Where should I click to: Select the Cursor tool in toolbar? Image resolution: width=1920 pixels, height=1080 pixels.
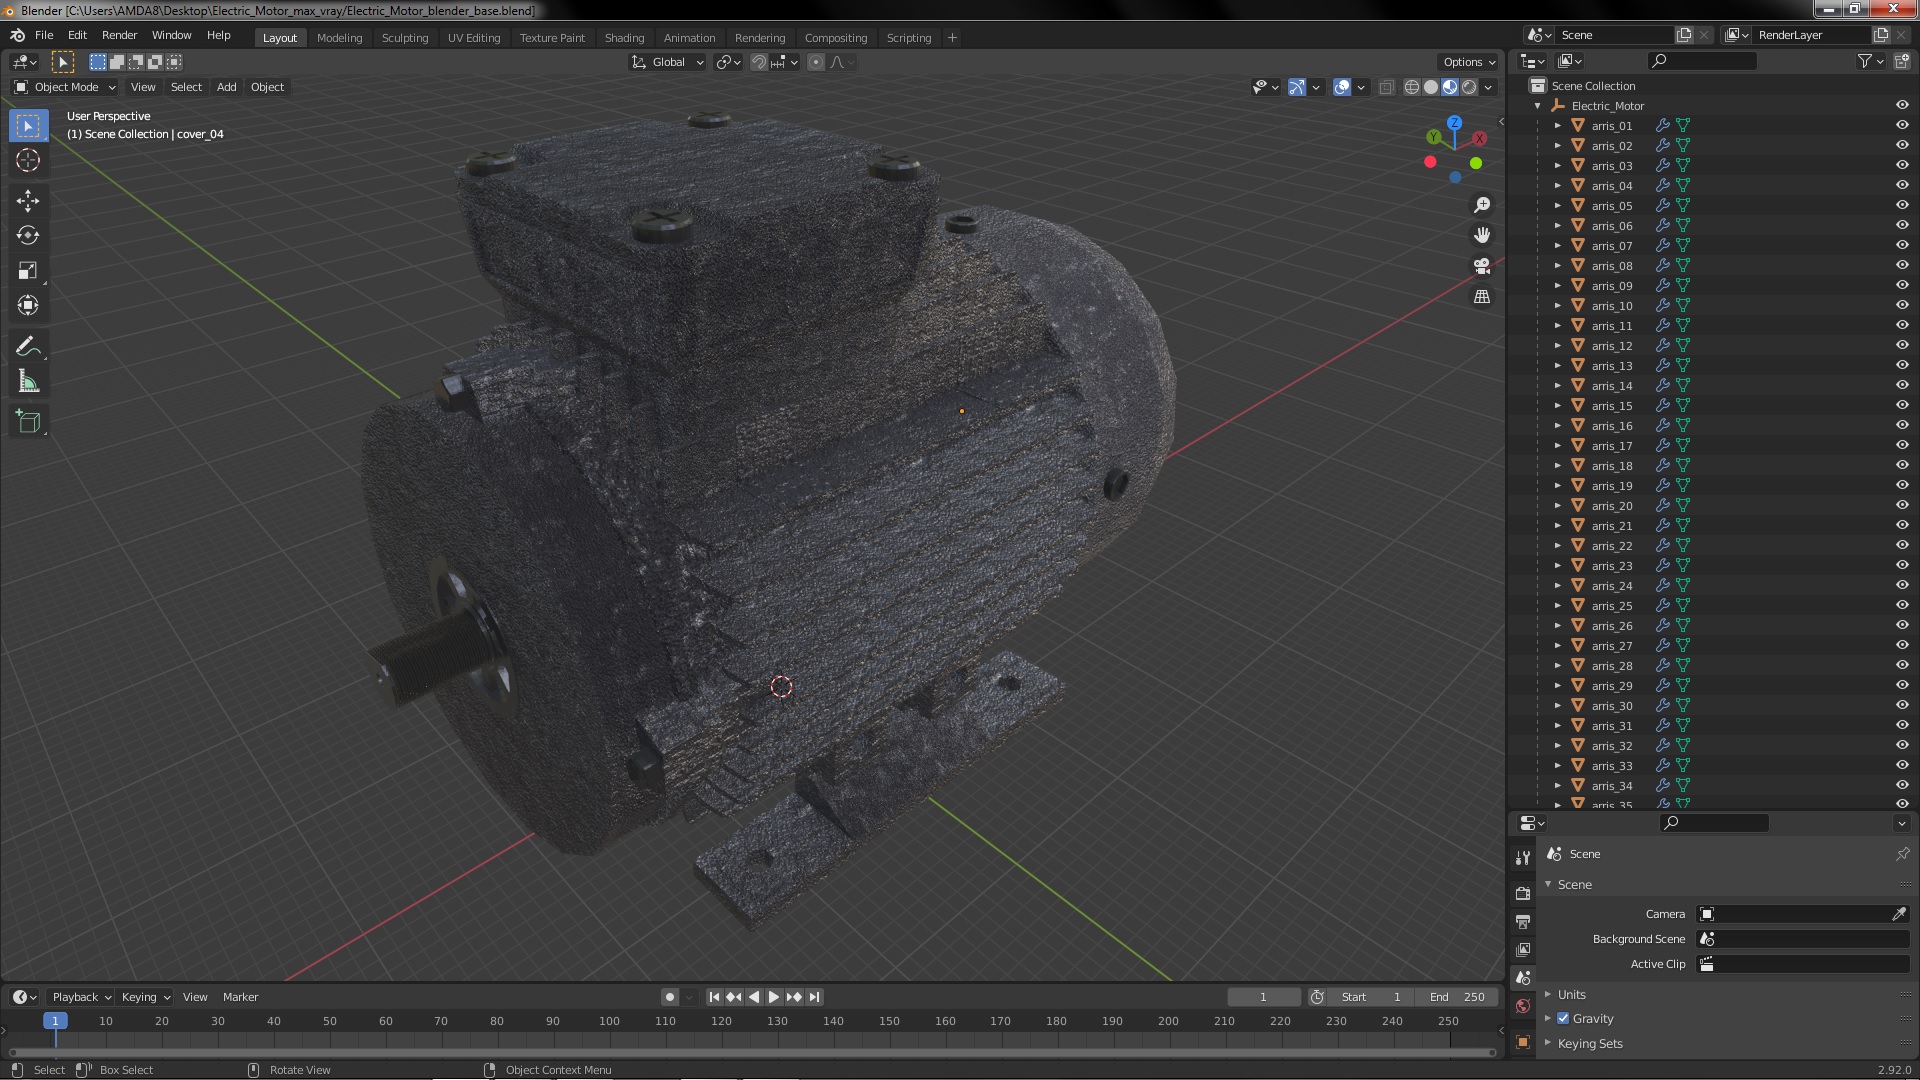pyautogui.click(x=28, y=160)
